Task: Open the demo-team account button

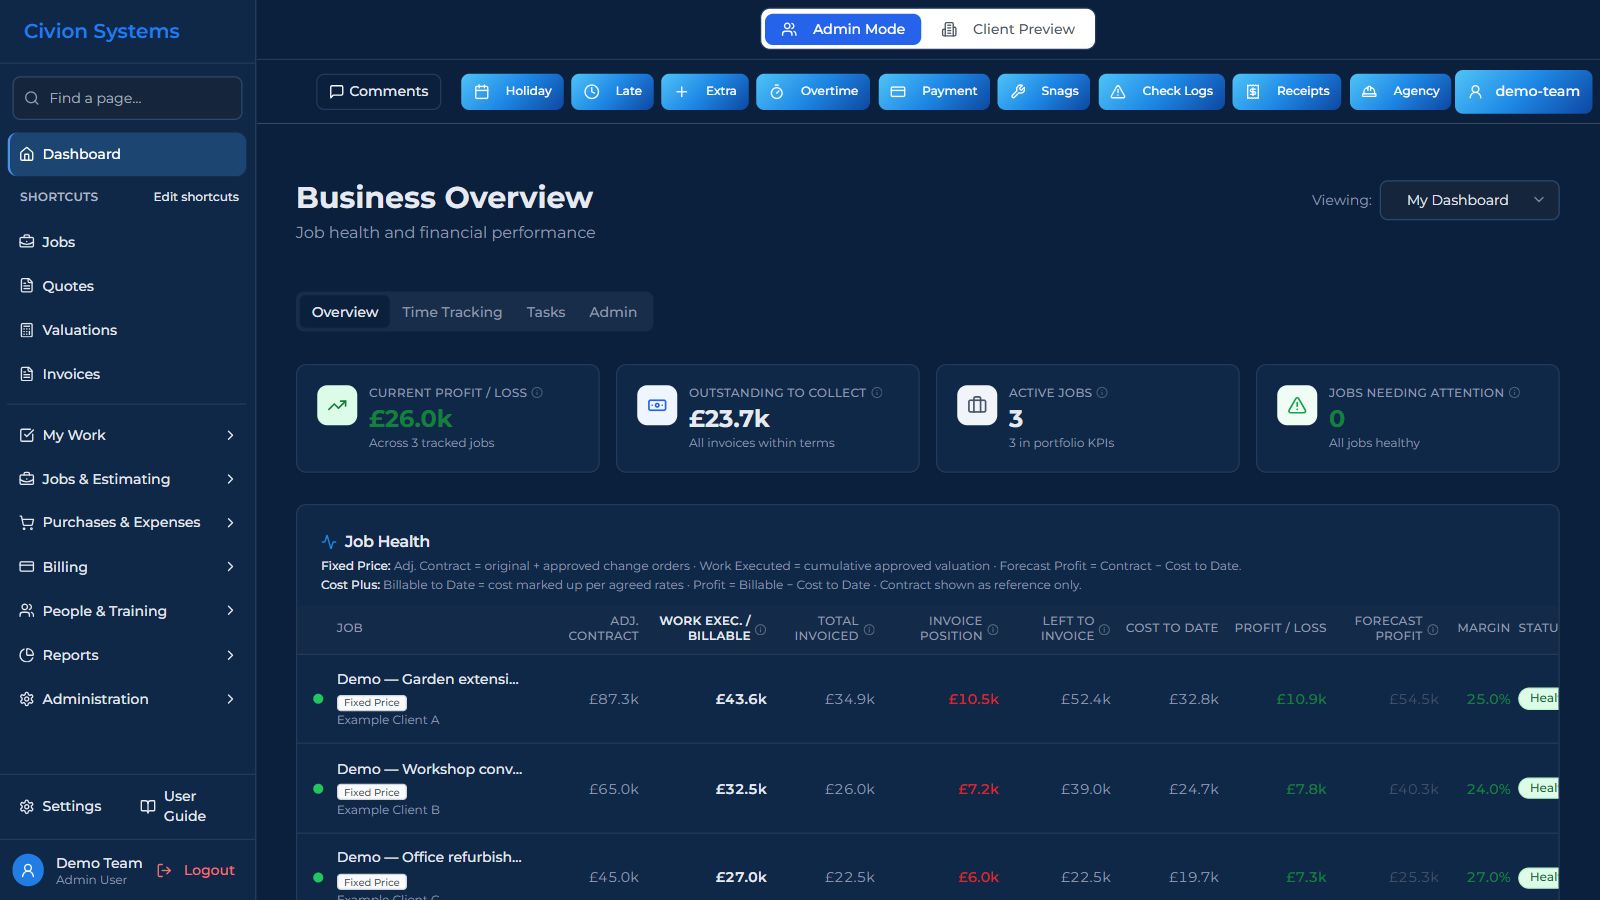Action: click(1524, 91)
